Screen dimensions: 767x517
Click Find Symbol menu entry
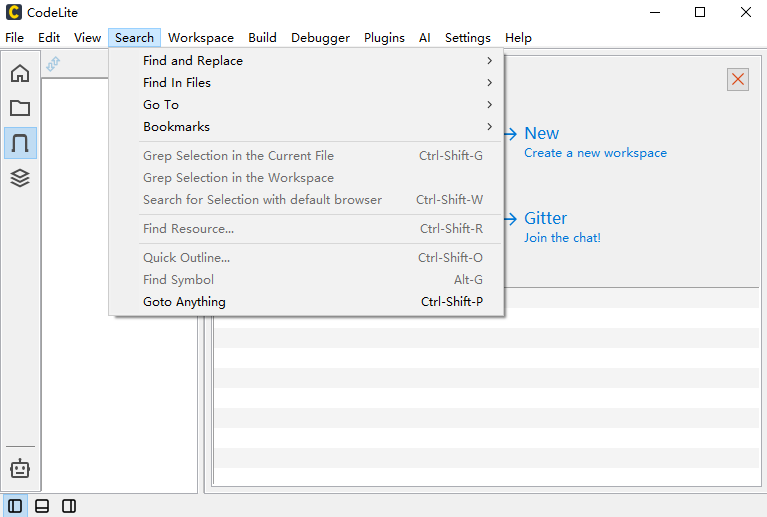[x=307, y=280]
